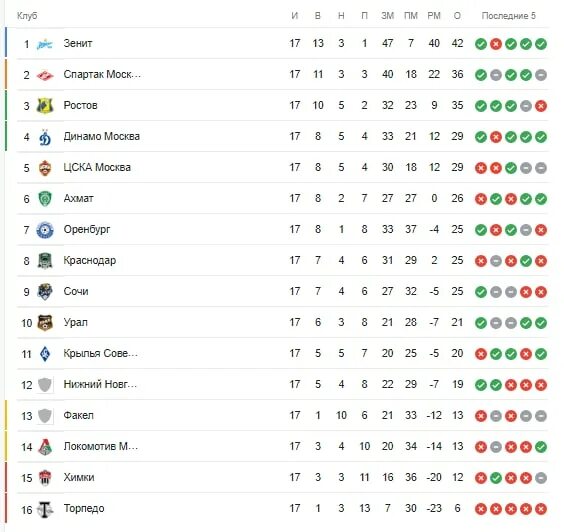Click Спартак's last gray draw indicator
Viewport: 564px width, 532px height.
(541, 75)
